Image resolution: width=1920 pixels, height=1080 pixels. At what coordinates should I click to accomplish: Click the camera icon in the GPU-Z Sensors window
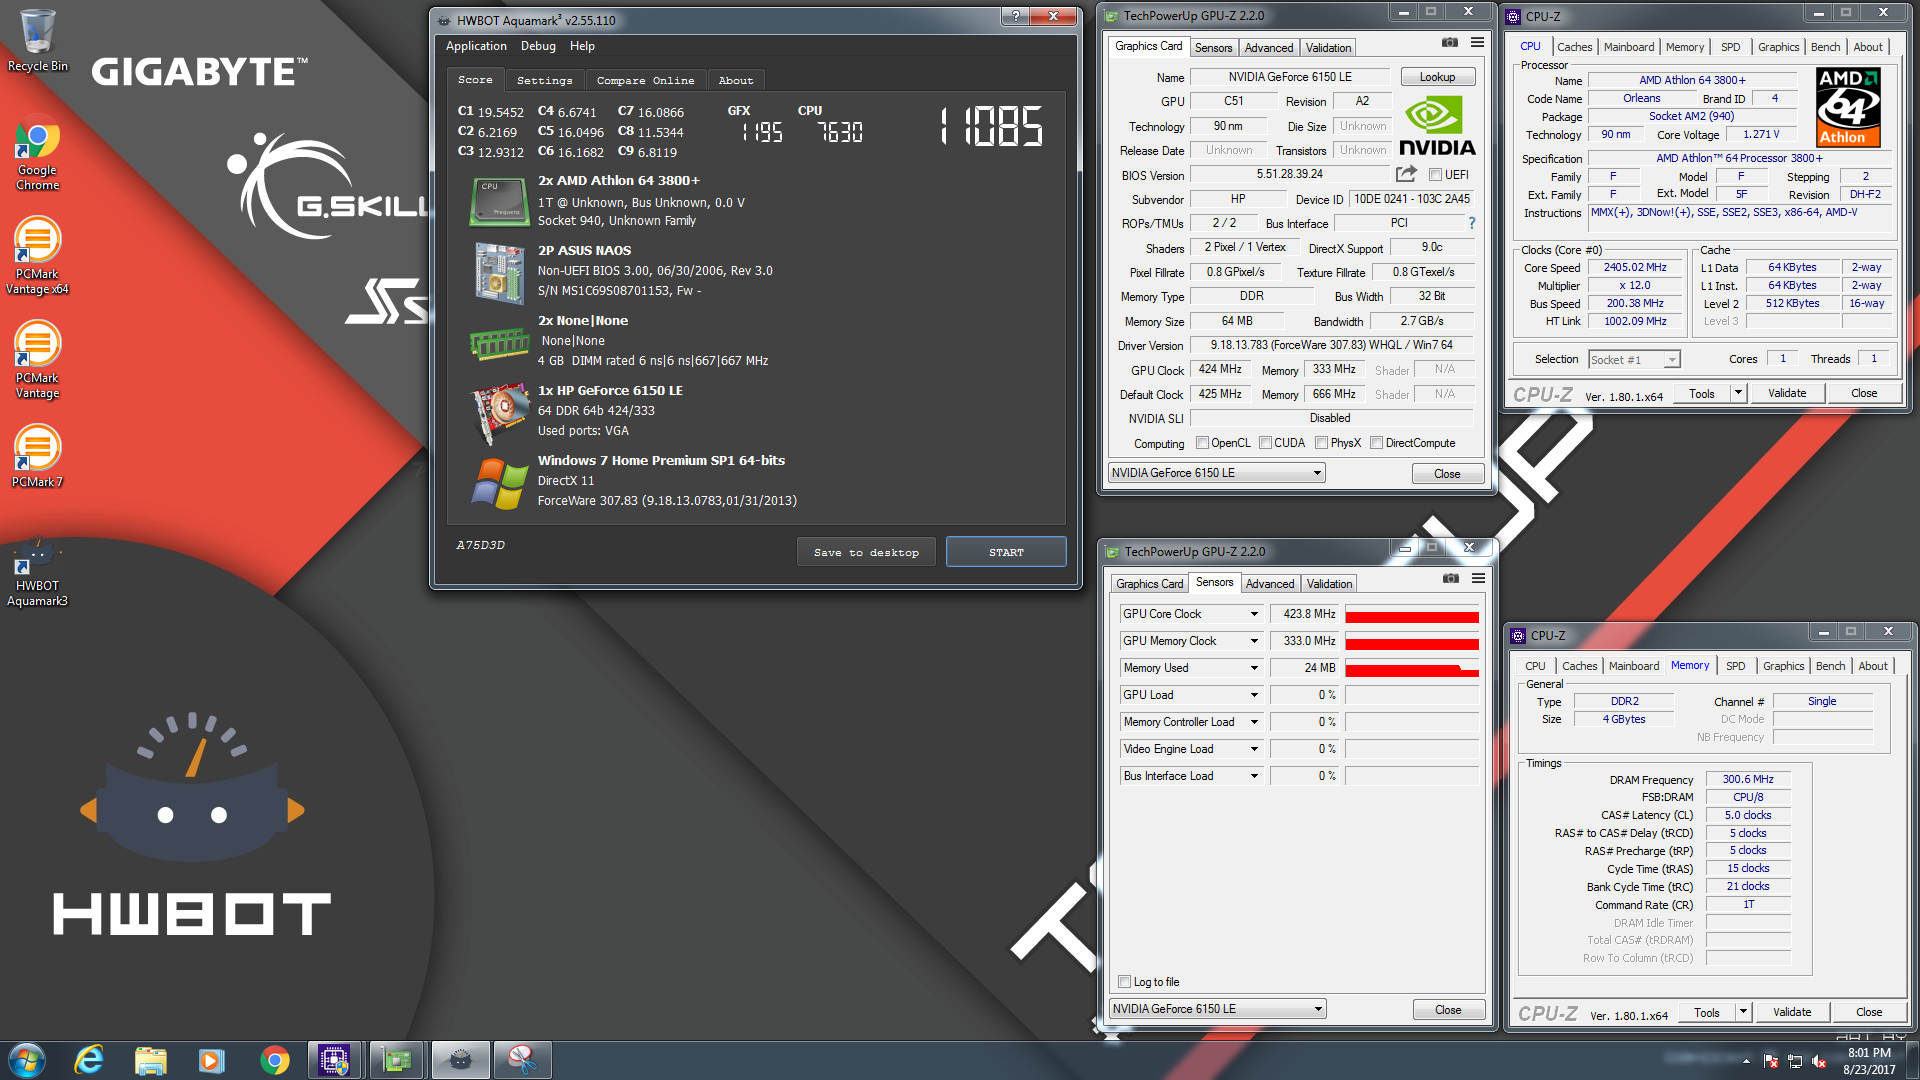[x=1451, y=578]
